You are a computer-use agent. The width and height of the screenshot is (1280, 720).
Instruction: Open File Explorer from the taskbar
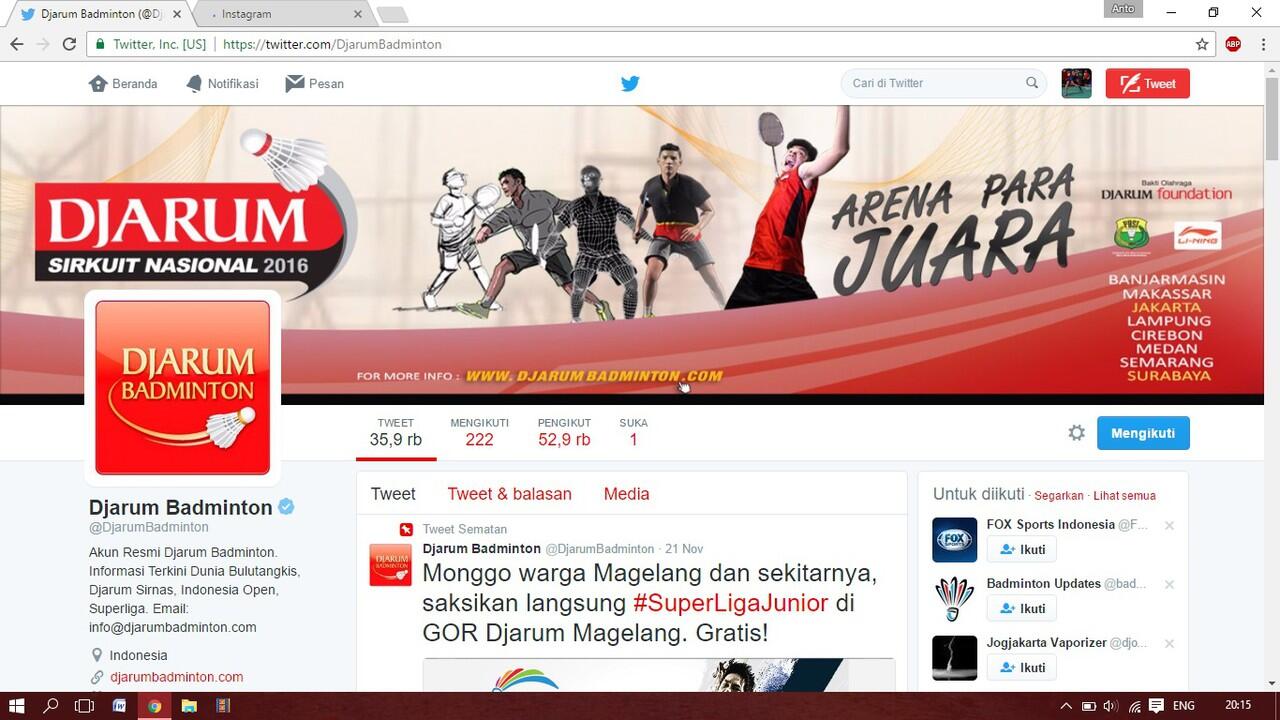click(189, 705)
